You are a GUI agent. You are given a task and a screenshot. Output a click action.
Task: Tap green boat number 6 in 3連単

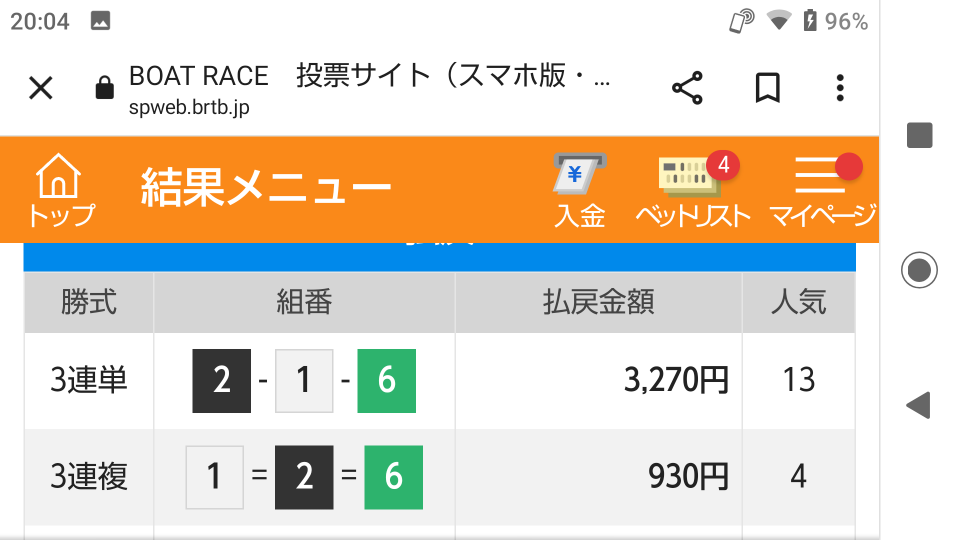point(386,380)
